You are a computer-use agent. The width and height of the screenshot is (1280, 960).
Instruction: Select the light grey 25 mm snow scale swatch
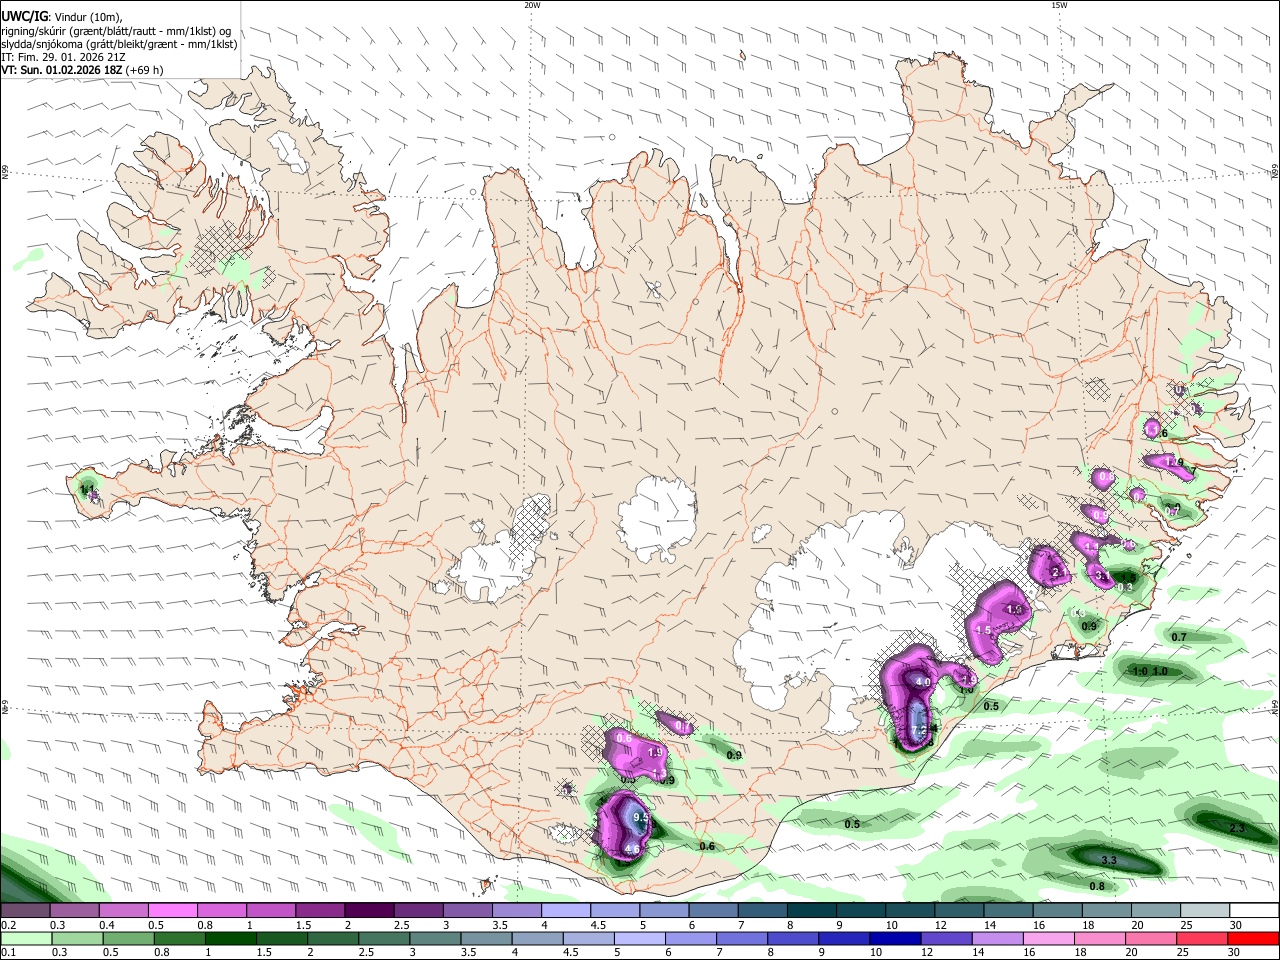coord(1205,911)
